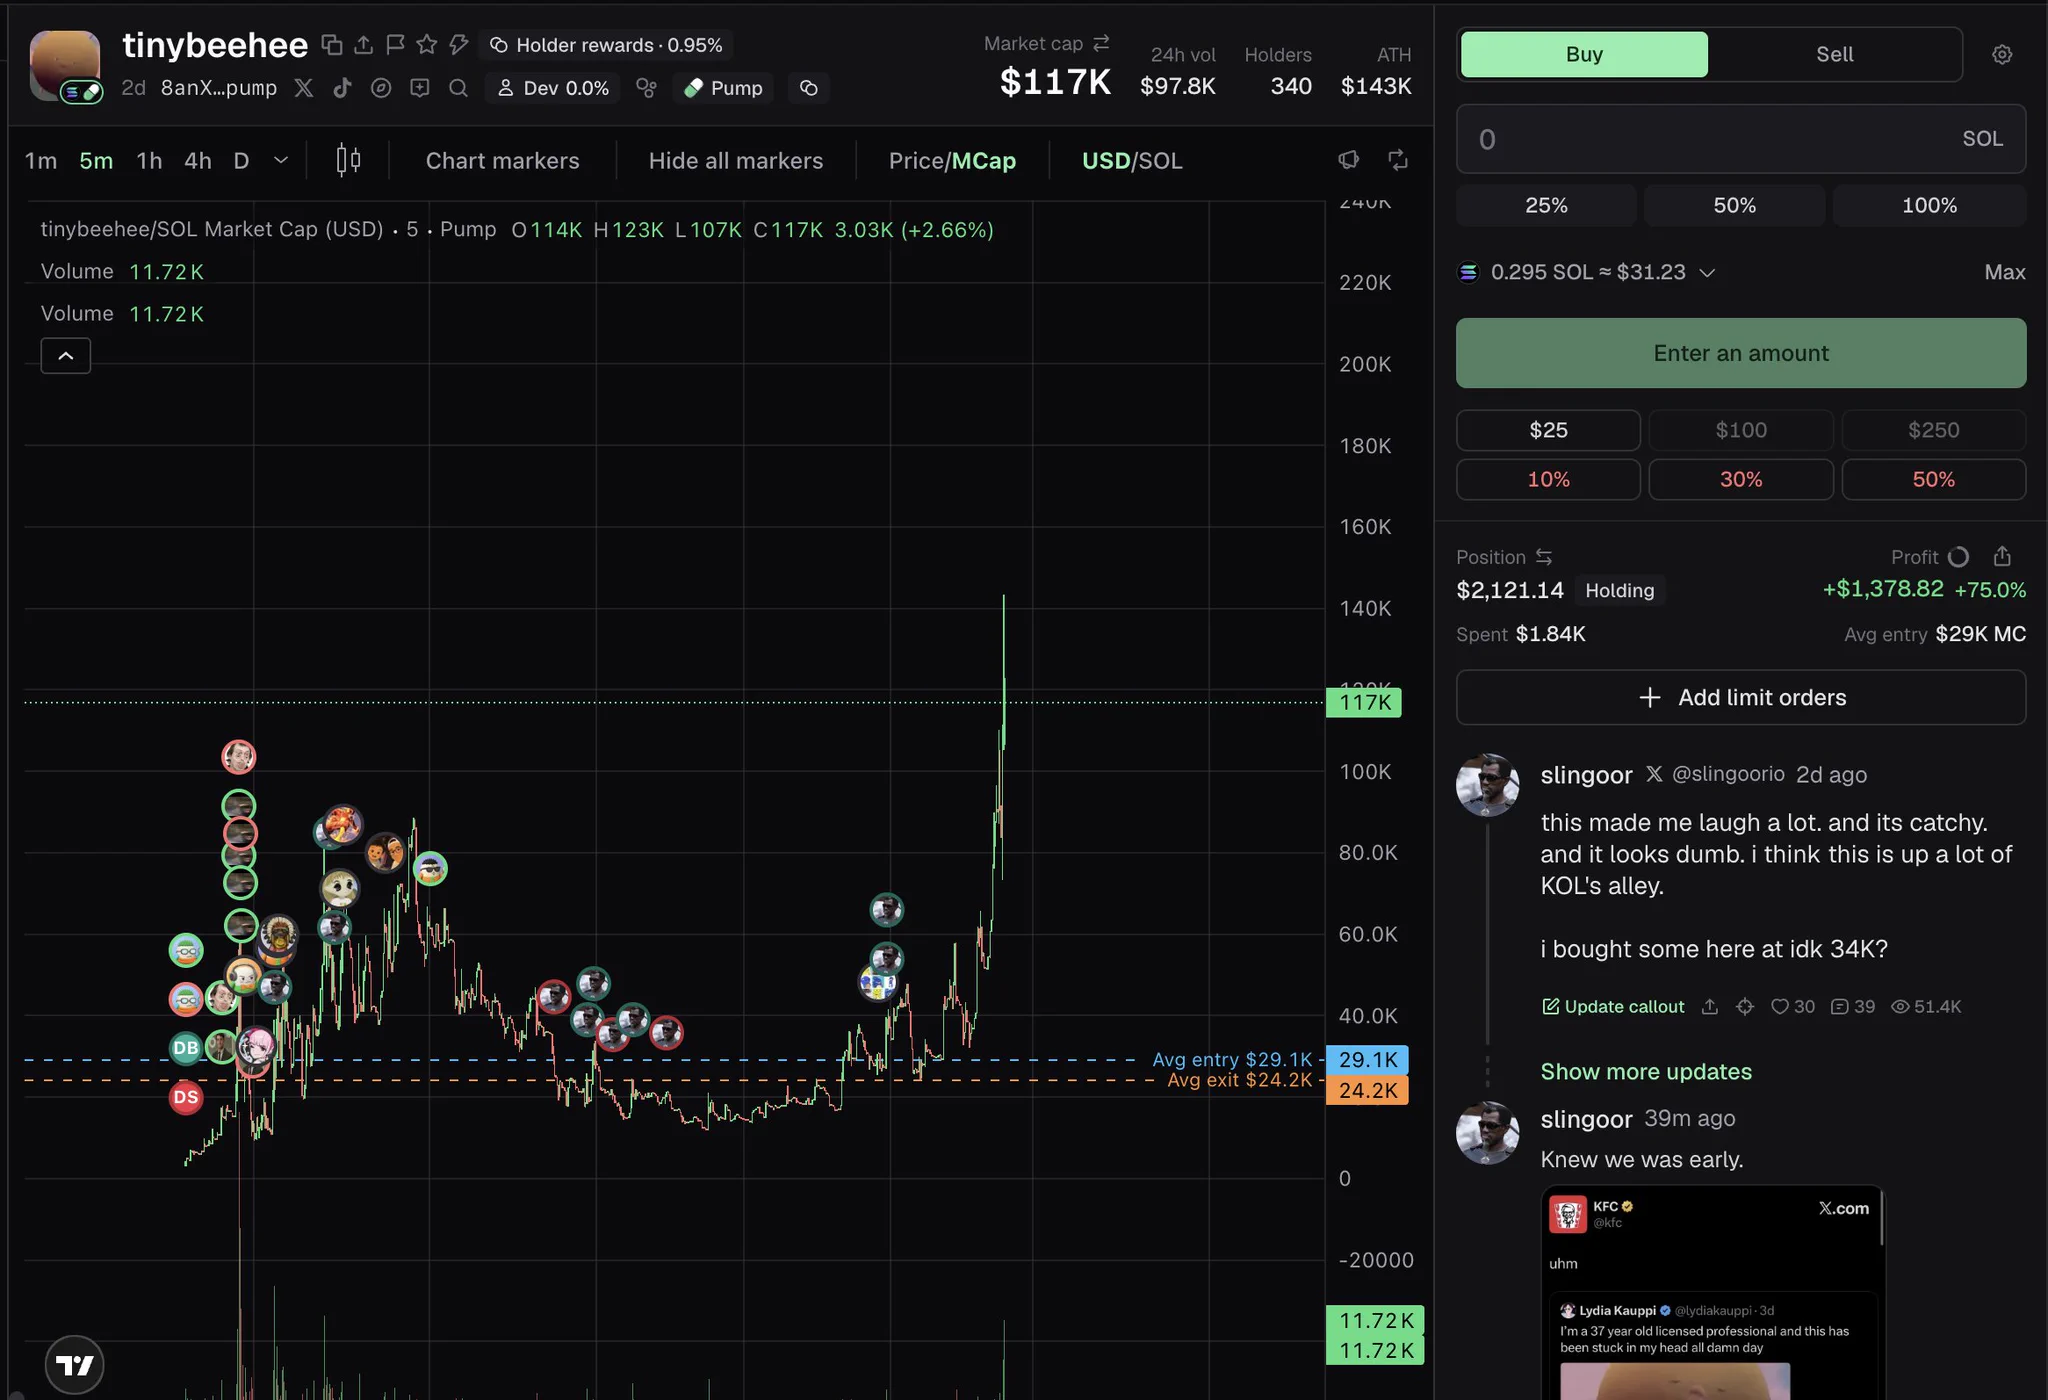Switch the chart between Price and MCap
2048x1400 pixels.
click(x=952, y=161)
